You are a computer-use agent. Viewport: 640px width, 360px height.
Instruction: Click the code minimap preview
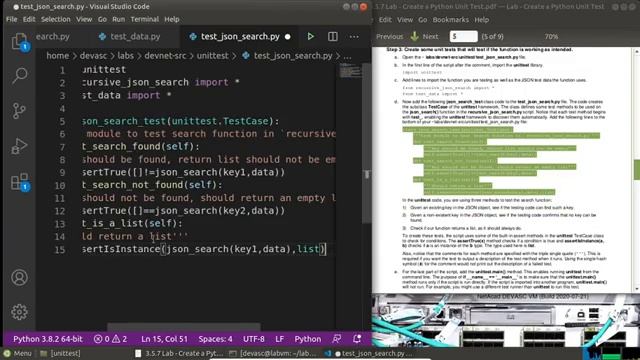point(350,71)
